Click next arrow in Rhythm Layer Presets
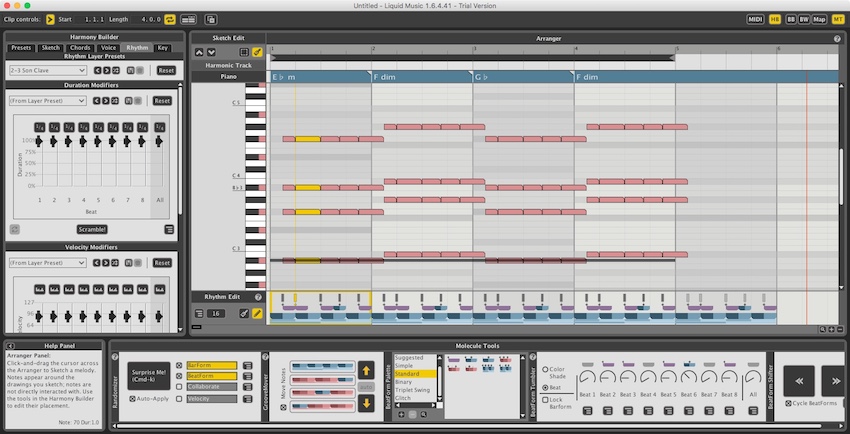The width and height of the screenshot is (850, 434). [106, 70]
